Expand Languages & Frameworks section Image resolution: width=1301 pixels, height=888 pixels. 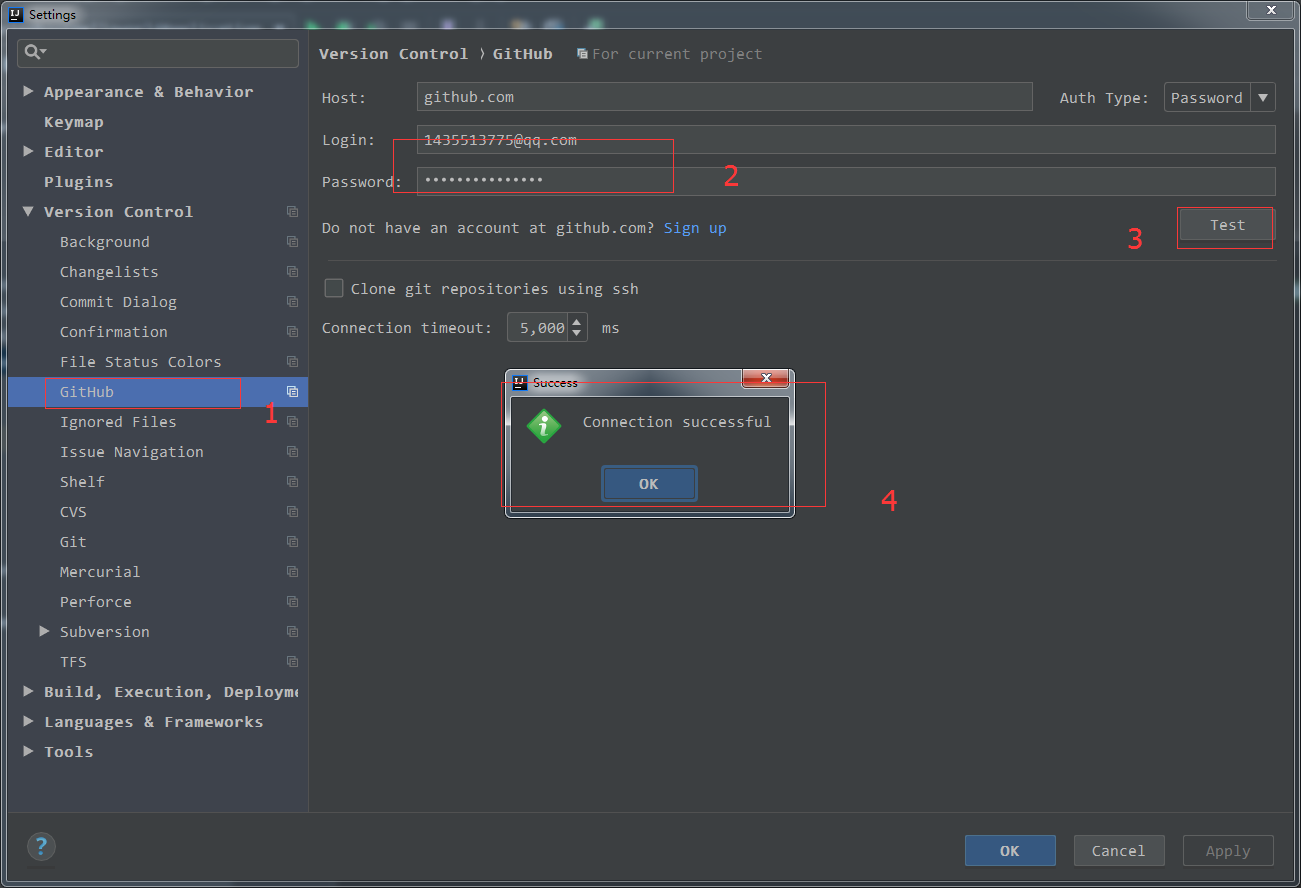point(28,722)
